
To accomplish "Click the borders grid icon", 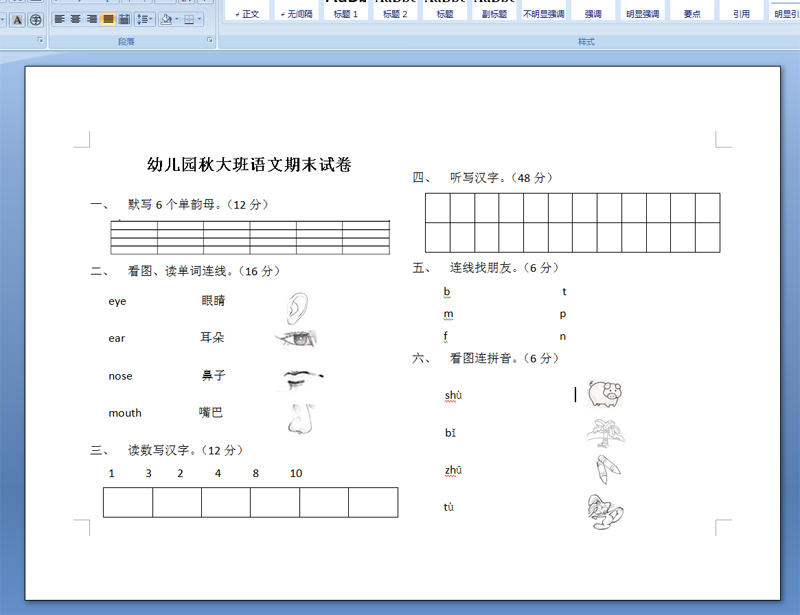I will coord(189,19).
